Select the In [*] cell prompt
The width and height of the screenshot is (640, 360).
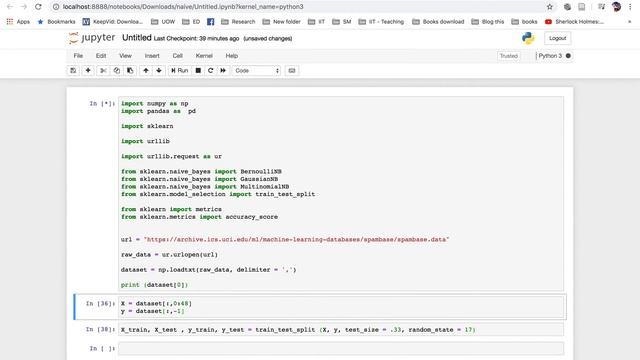coord(102,104)
